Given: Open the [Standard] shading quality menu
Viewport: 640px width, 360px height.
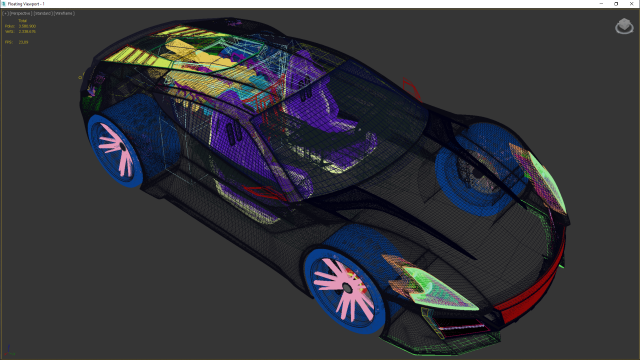Looking at the screenshot, I should pos(43,13).
